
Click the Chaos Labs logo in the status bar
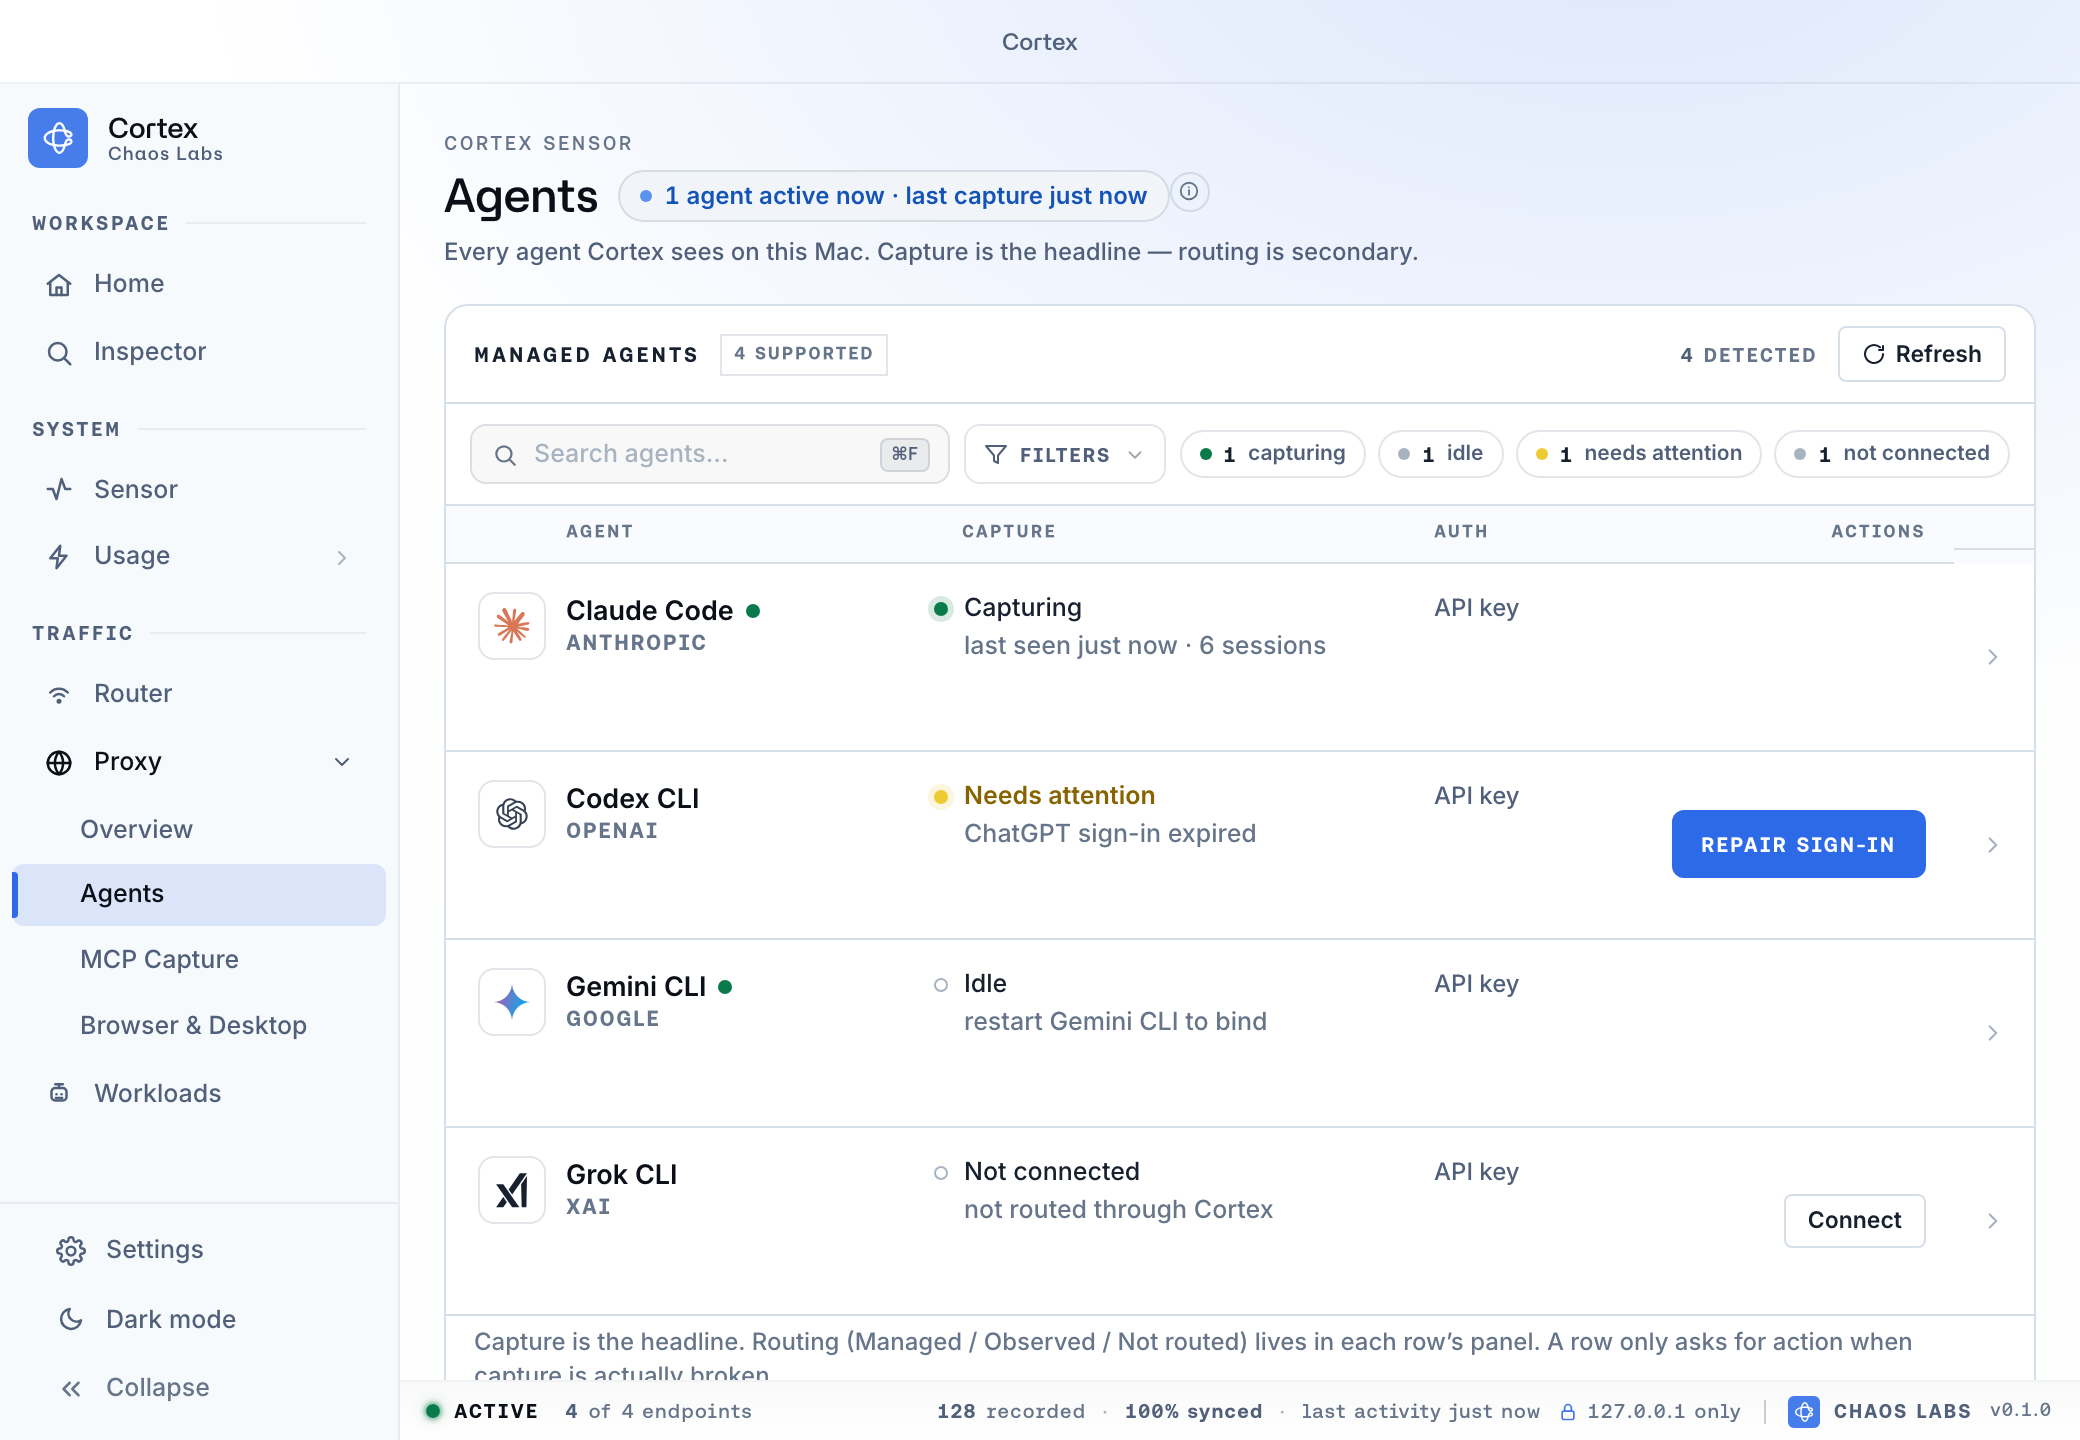pyautogui.click(x=1804, y=1411)
